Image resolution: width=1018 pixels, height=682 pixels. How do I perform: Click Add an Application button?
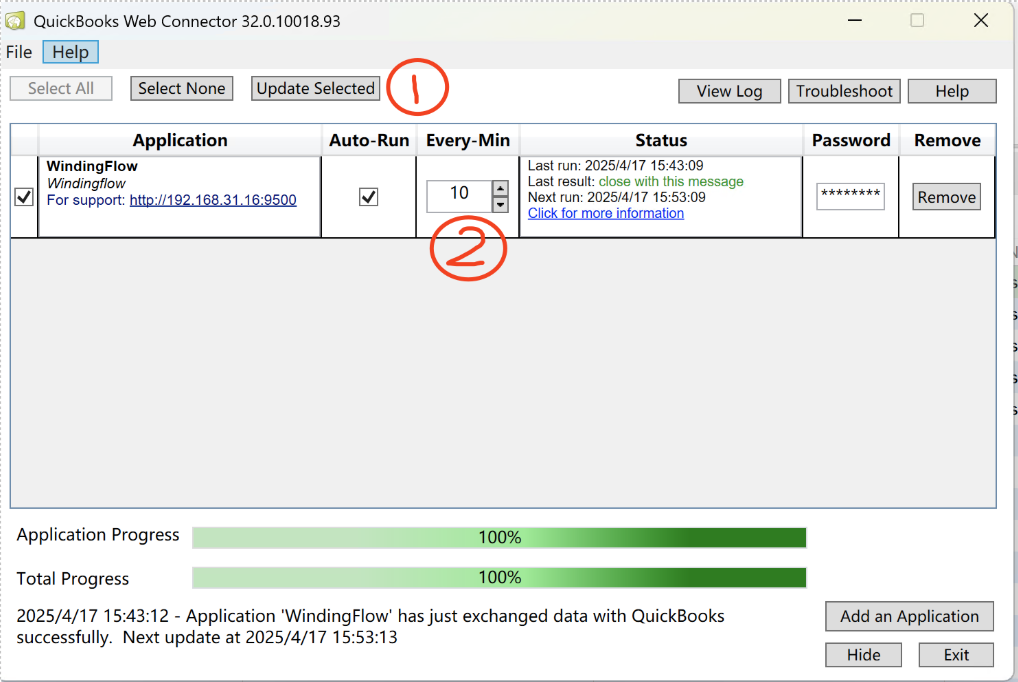pyautogui.click(x=909, y=616)
